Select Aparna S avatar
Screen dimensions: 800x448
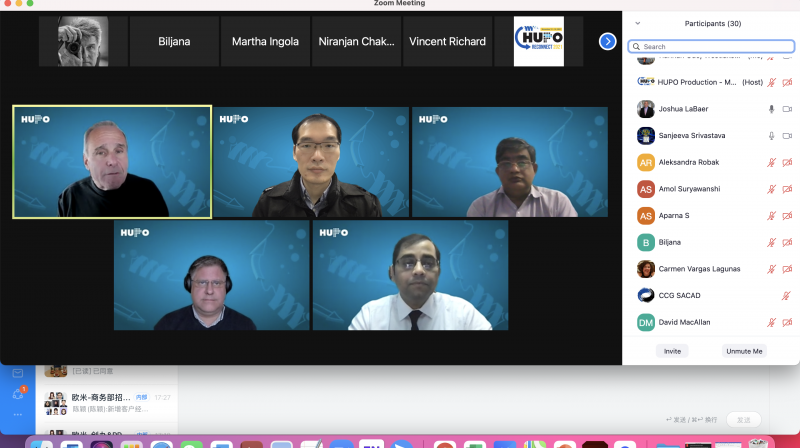click(645, 216)
